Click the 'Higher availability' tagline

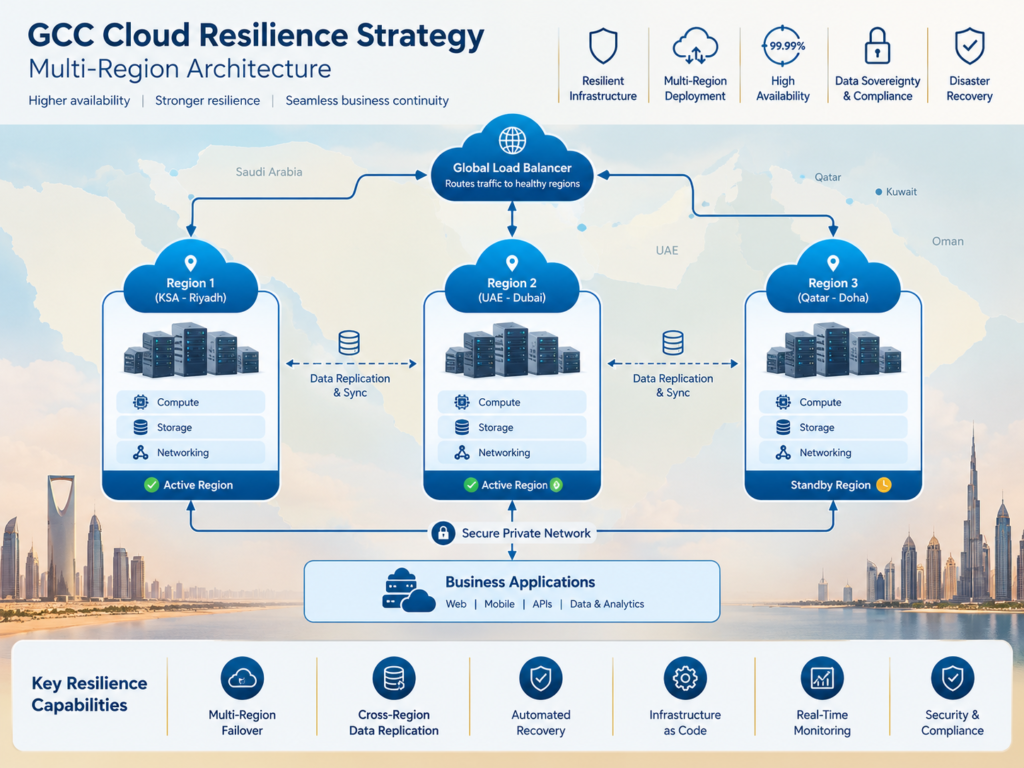coord(79,101)
